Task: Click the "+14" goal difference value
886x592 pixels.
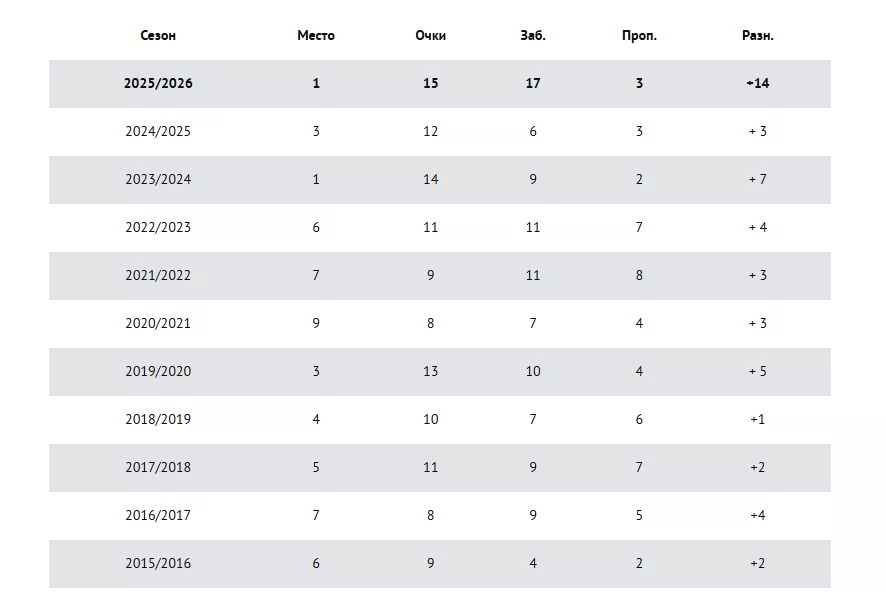Action: tap(758, 83)
